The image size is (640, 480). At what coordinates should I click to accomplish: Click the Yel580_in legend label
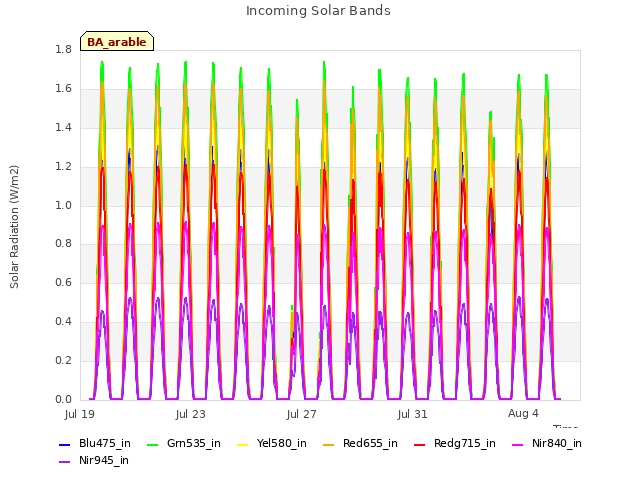point(282,443)
